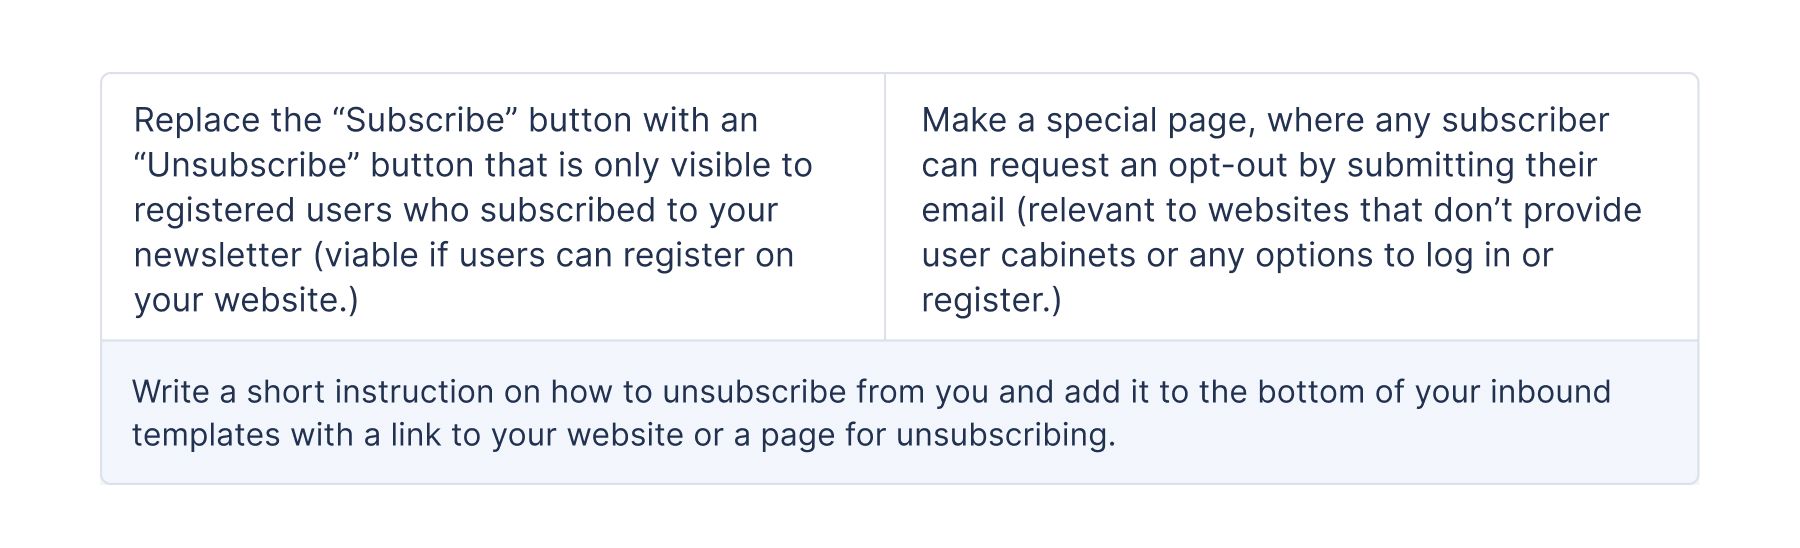The image size is (1800, 548).
Task: Click the cell about making a special page
Action: (x=1291, y=207)
